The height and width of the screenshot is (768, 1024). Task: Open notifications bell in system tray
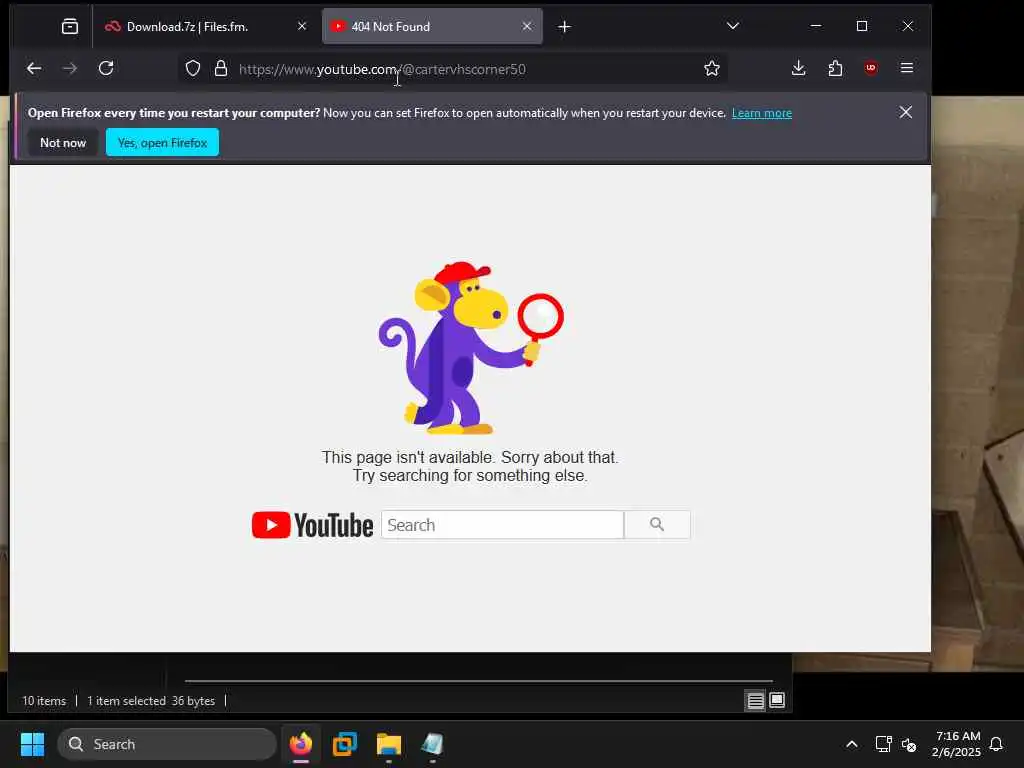pyautogui.click(x=996, y=744)
